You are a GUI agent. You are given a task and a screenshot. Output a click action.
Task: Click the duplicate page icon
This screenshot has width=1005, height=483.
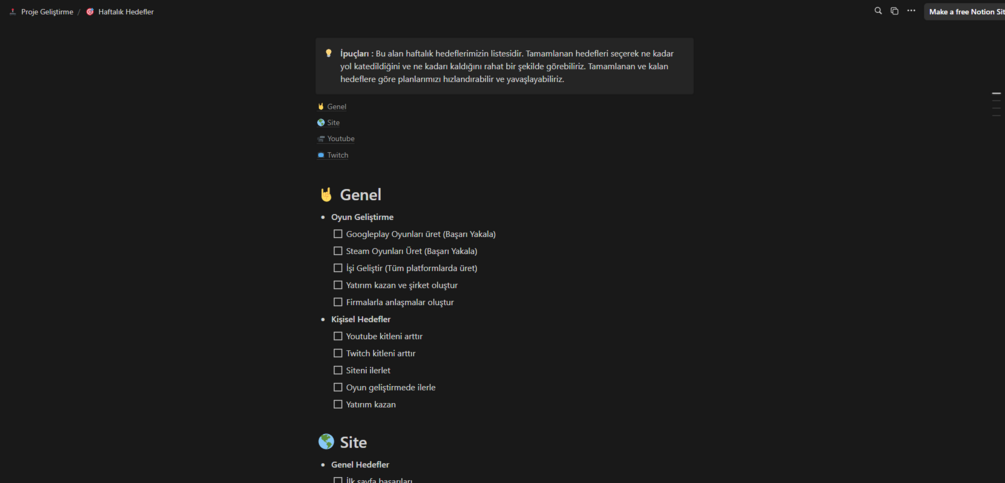click(x=894, y=11)
